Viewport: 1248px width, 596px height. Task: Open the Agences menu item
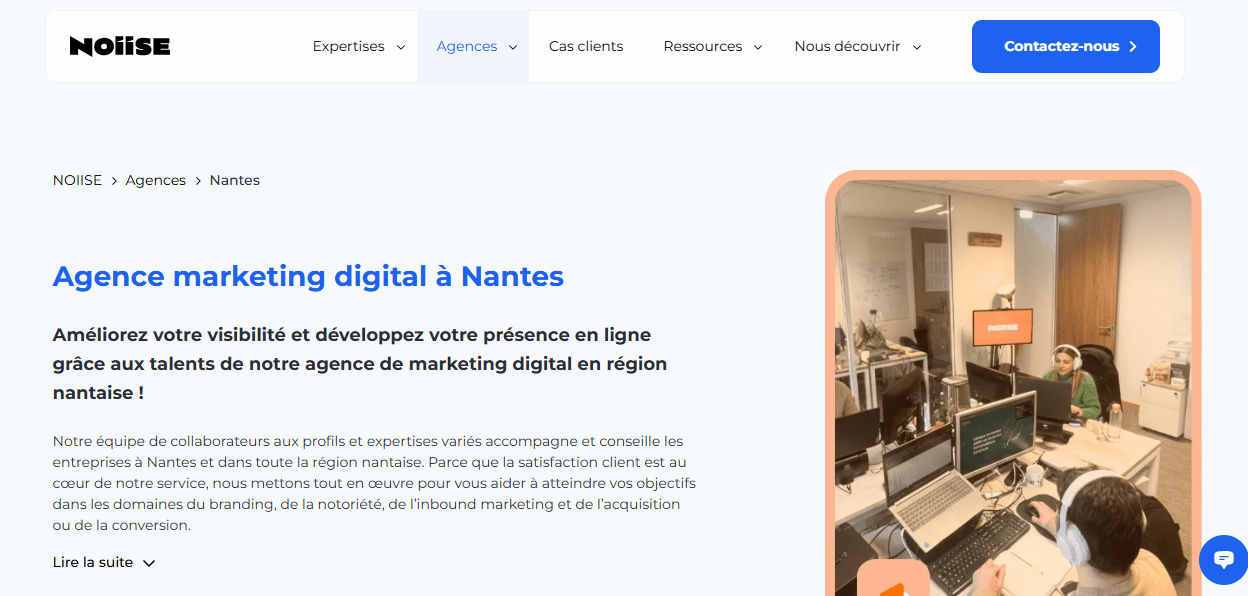click(467, 46)
